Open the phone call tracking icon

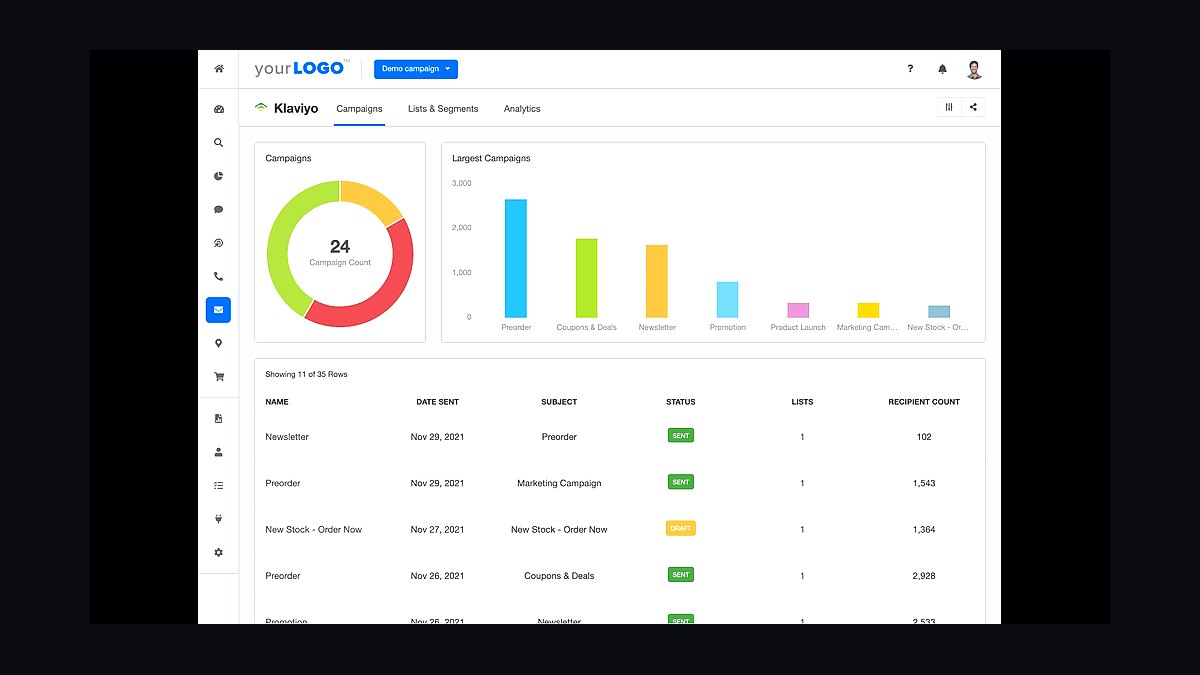tap(218, 277)
